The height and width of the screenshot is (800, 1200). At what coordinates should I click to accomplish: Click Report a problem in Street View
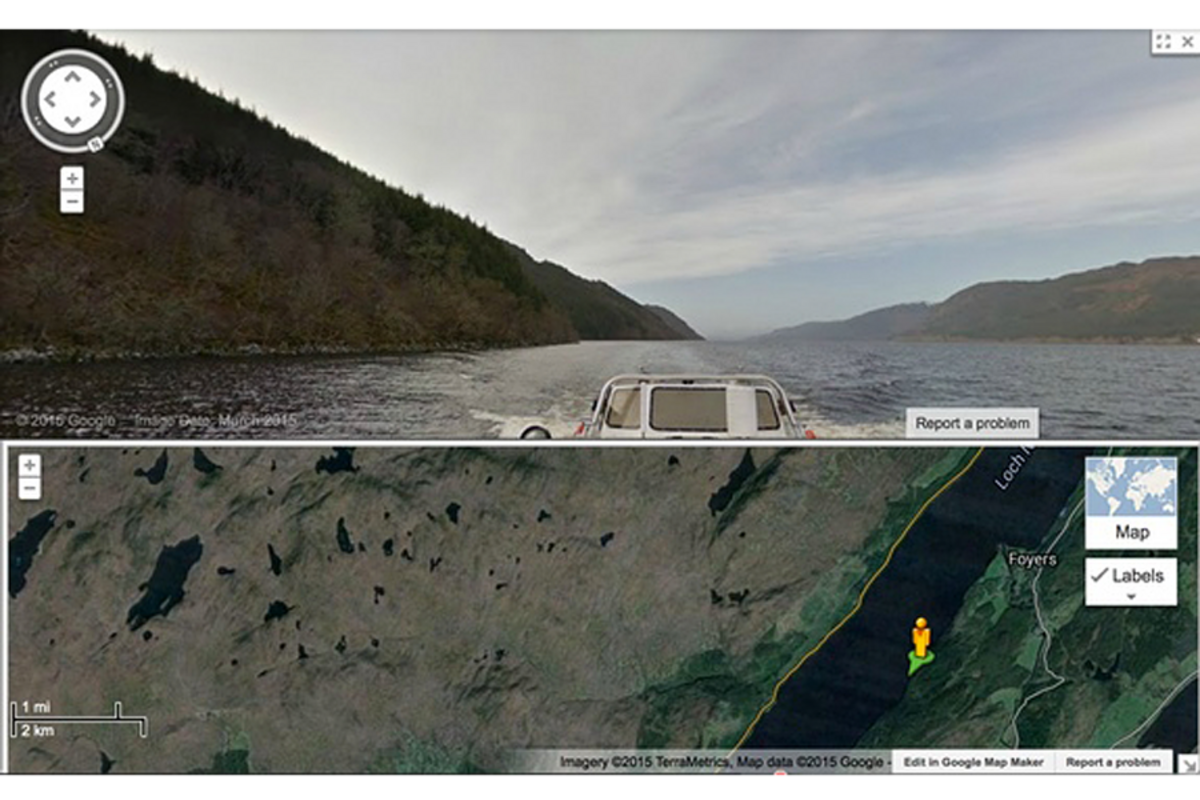coord(972,423)
